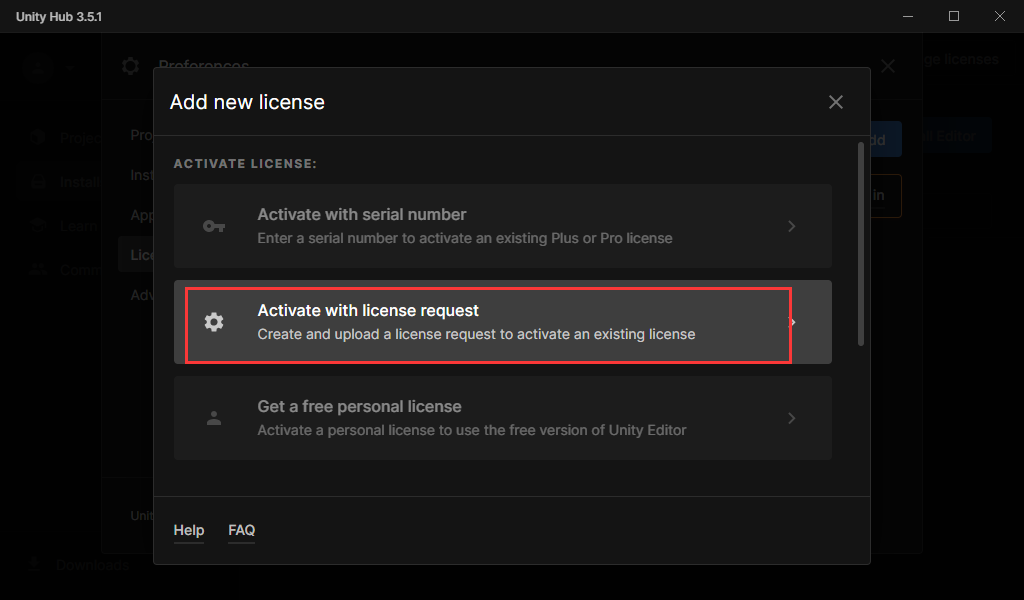This screenshot has height=600, width=1024.
Task: Expand the free personal license chevron
Action: 791,418
